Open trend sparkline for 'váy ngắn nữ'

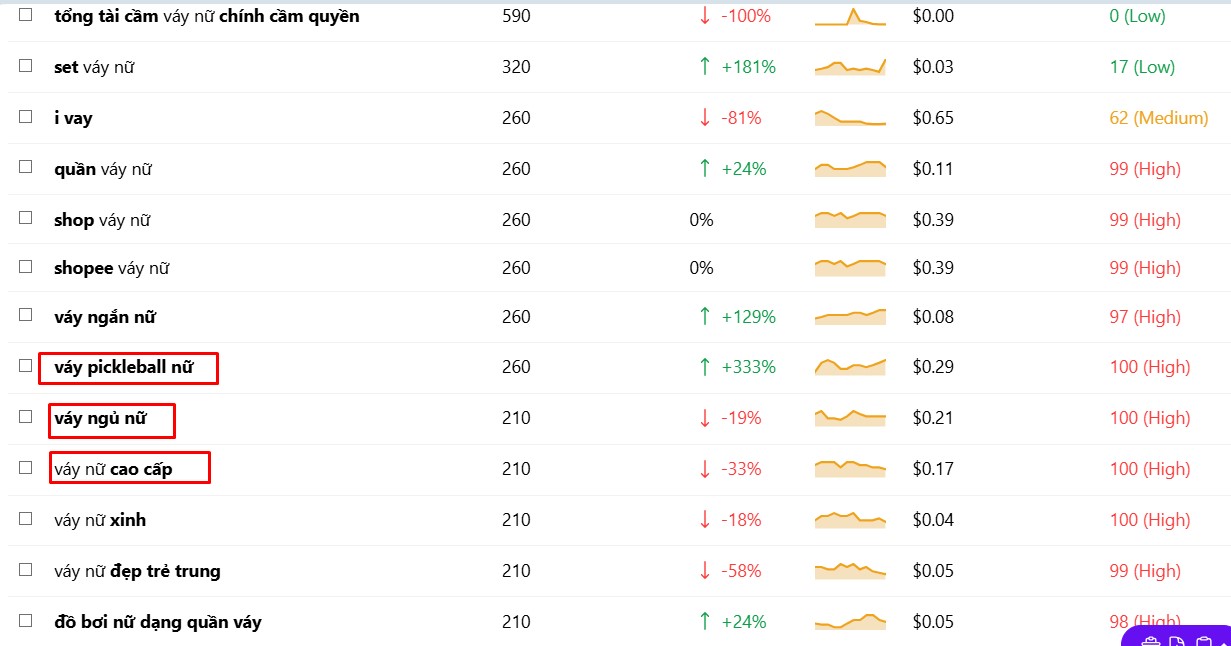pyautogui.click(x=850, y=316)
